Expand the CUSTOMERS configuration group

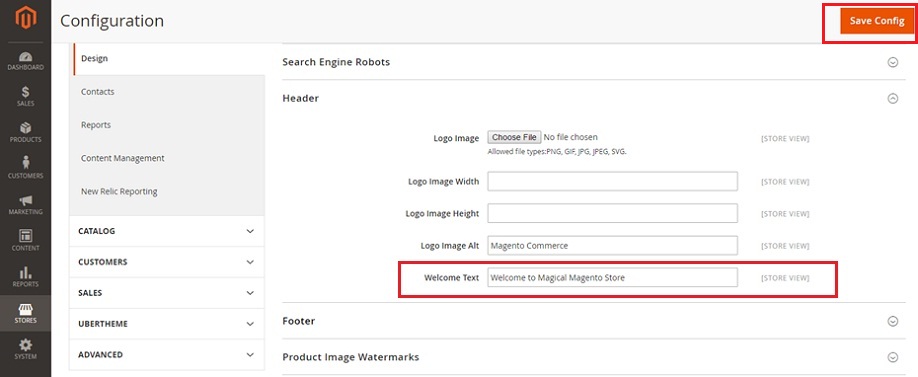tap(167, 262)
